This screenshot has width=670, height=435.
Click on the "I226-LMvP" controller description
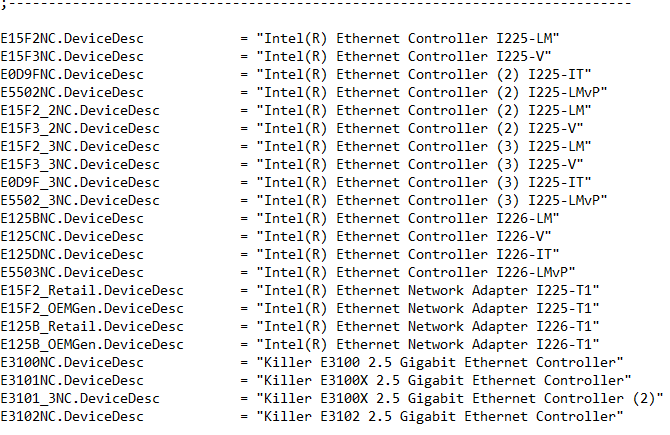pyautogui.click(x=532, y=272)
